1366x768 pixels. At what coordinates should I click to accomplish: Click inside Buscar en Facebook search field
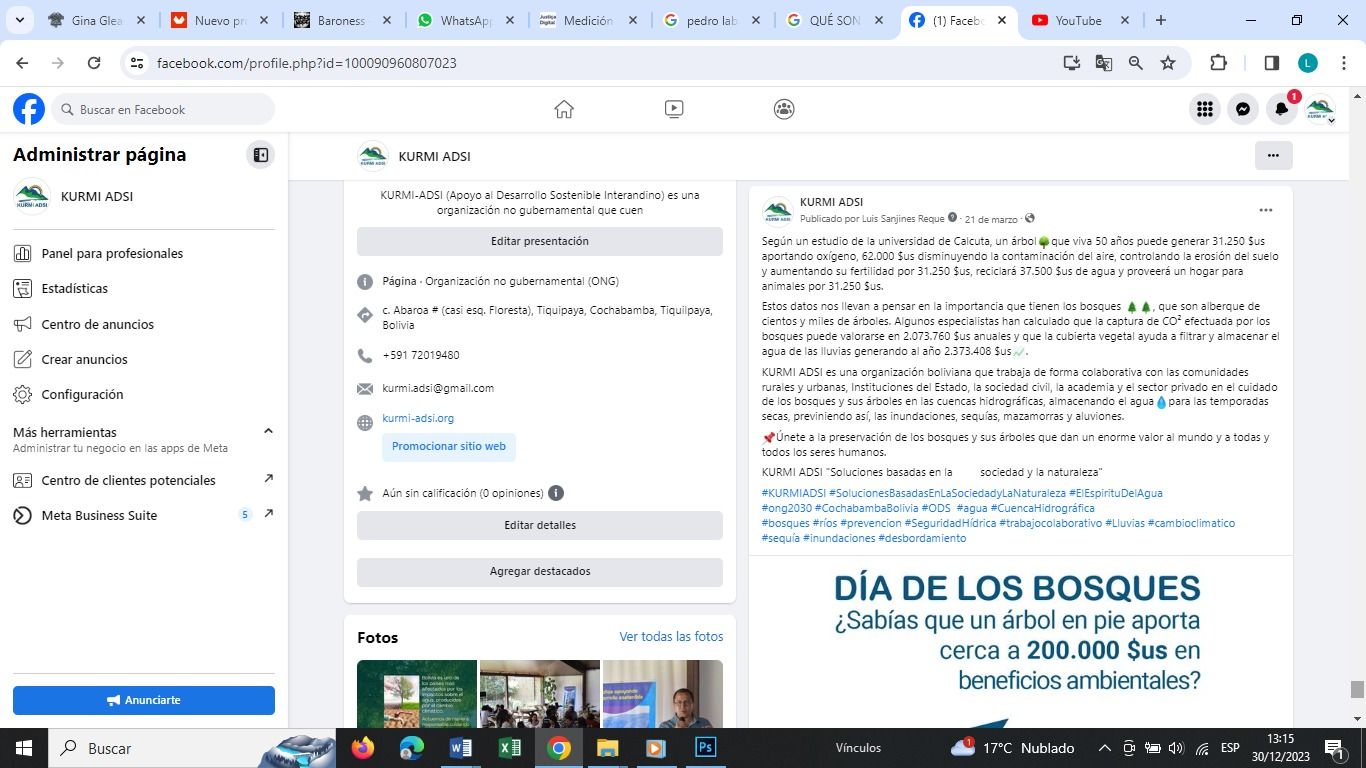pyautogui.click(x=163, y=109)
